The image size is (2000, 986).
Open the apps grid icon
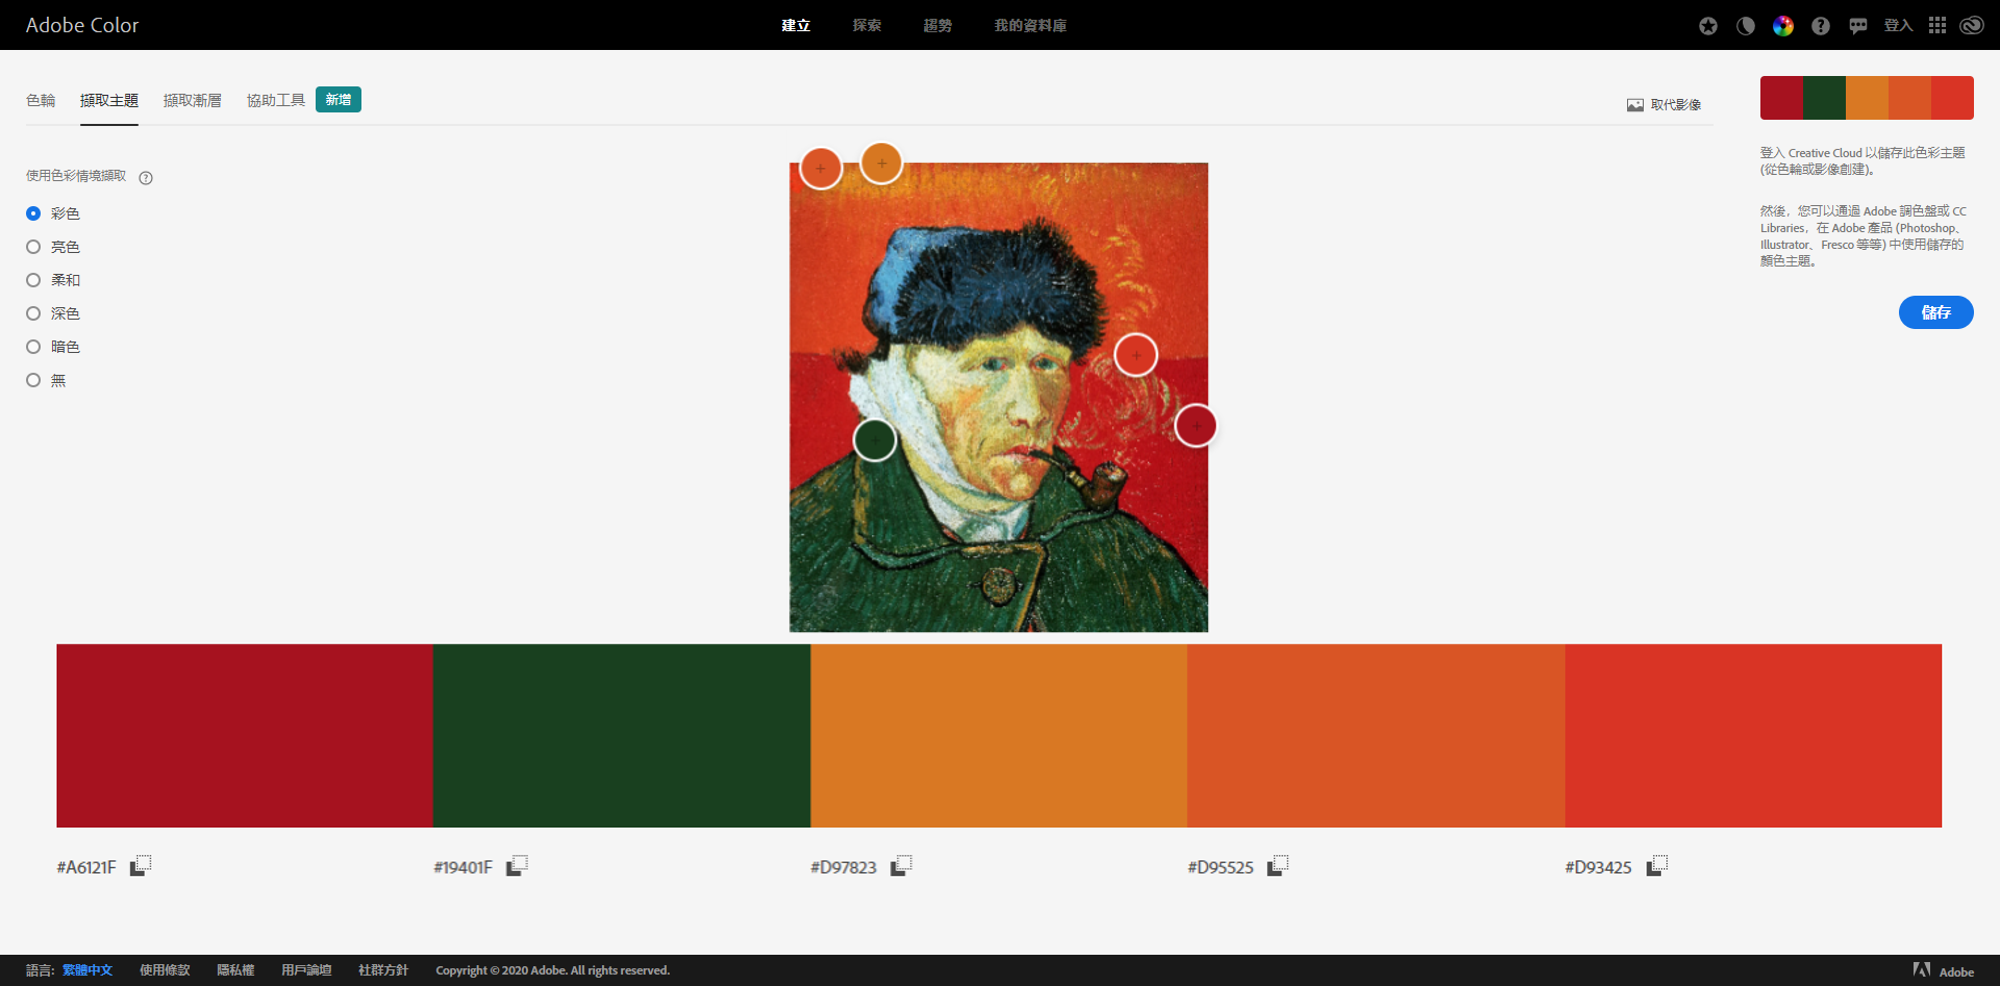point(1937,25)
